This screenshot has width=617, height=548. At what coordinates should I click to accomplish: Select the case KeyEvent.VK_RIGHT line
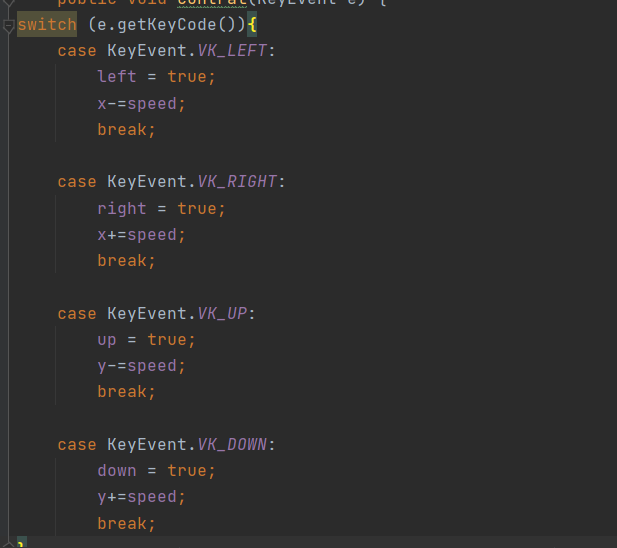(171, 182)
